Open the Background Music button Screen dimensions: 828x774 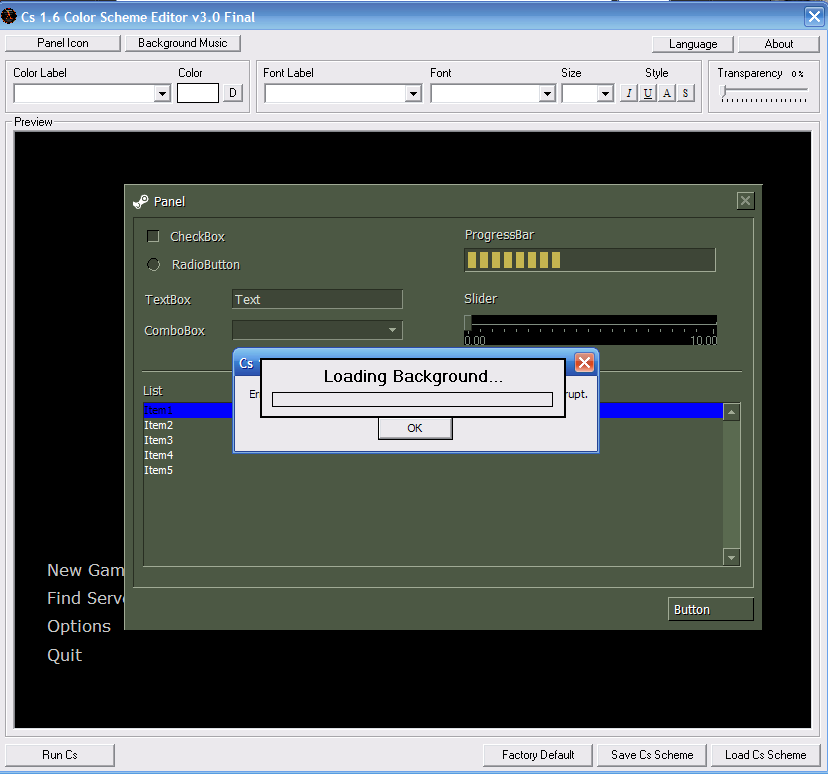(183, 43)
